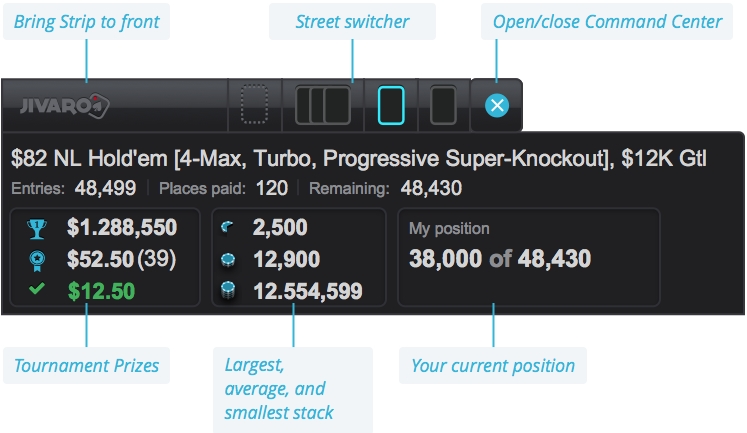Image resolution: width=747 pixels, height=433 pixels.
Task: Click the $1.288,550 first prize amount
Action: 122,228
